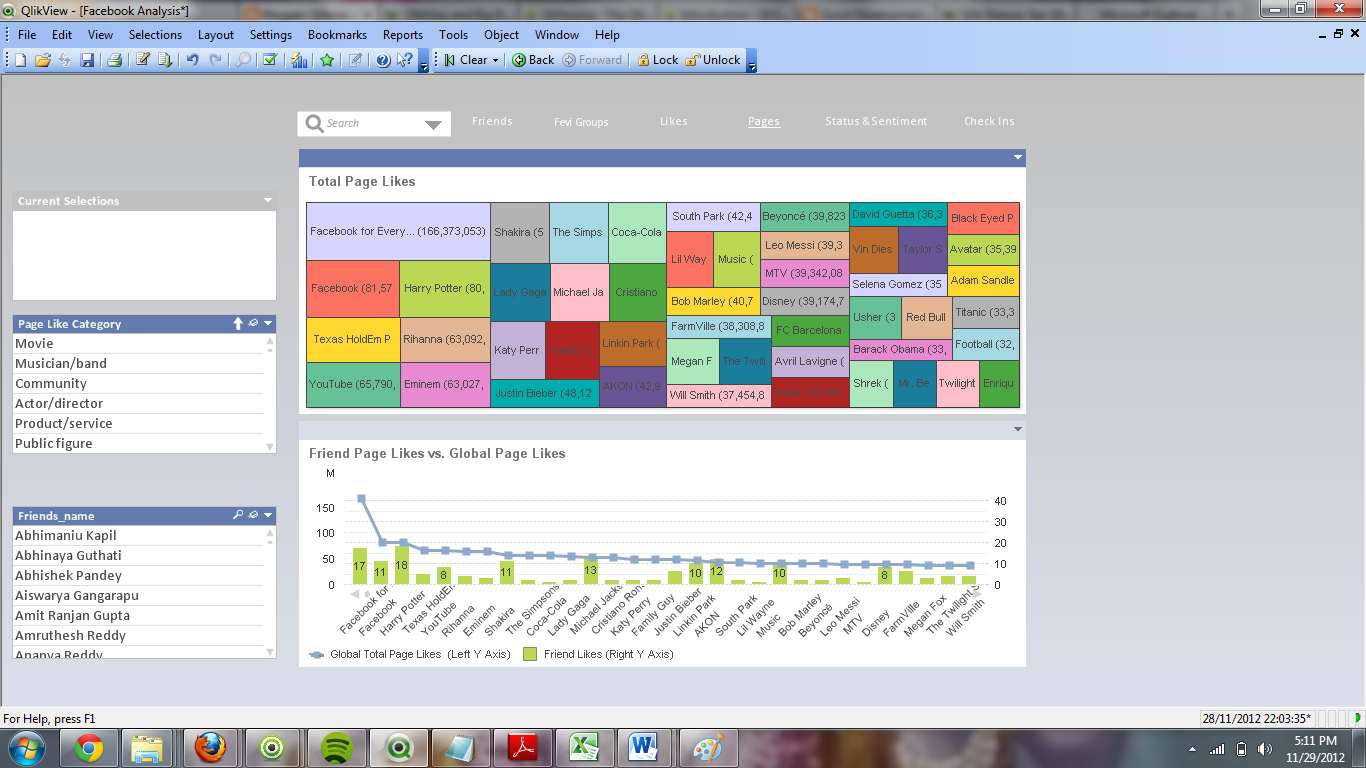Viewport: 1366px width, 768px height.
Task: Select Amit Ranjan Gupta in Friends_name list
Action: pyautogui.click(x=139, y=615)
